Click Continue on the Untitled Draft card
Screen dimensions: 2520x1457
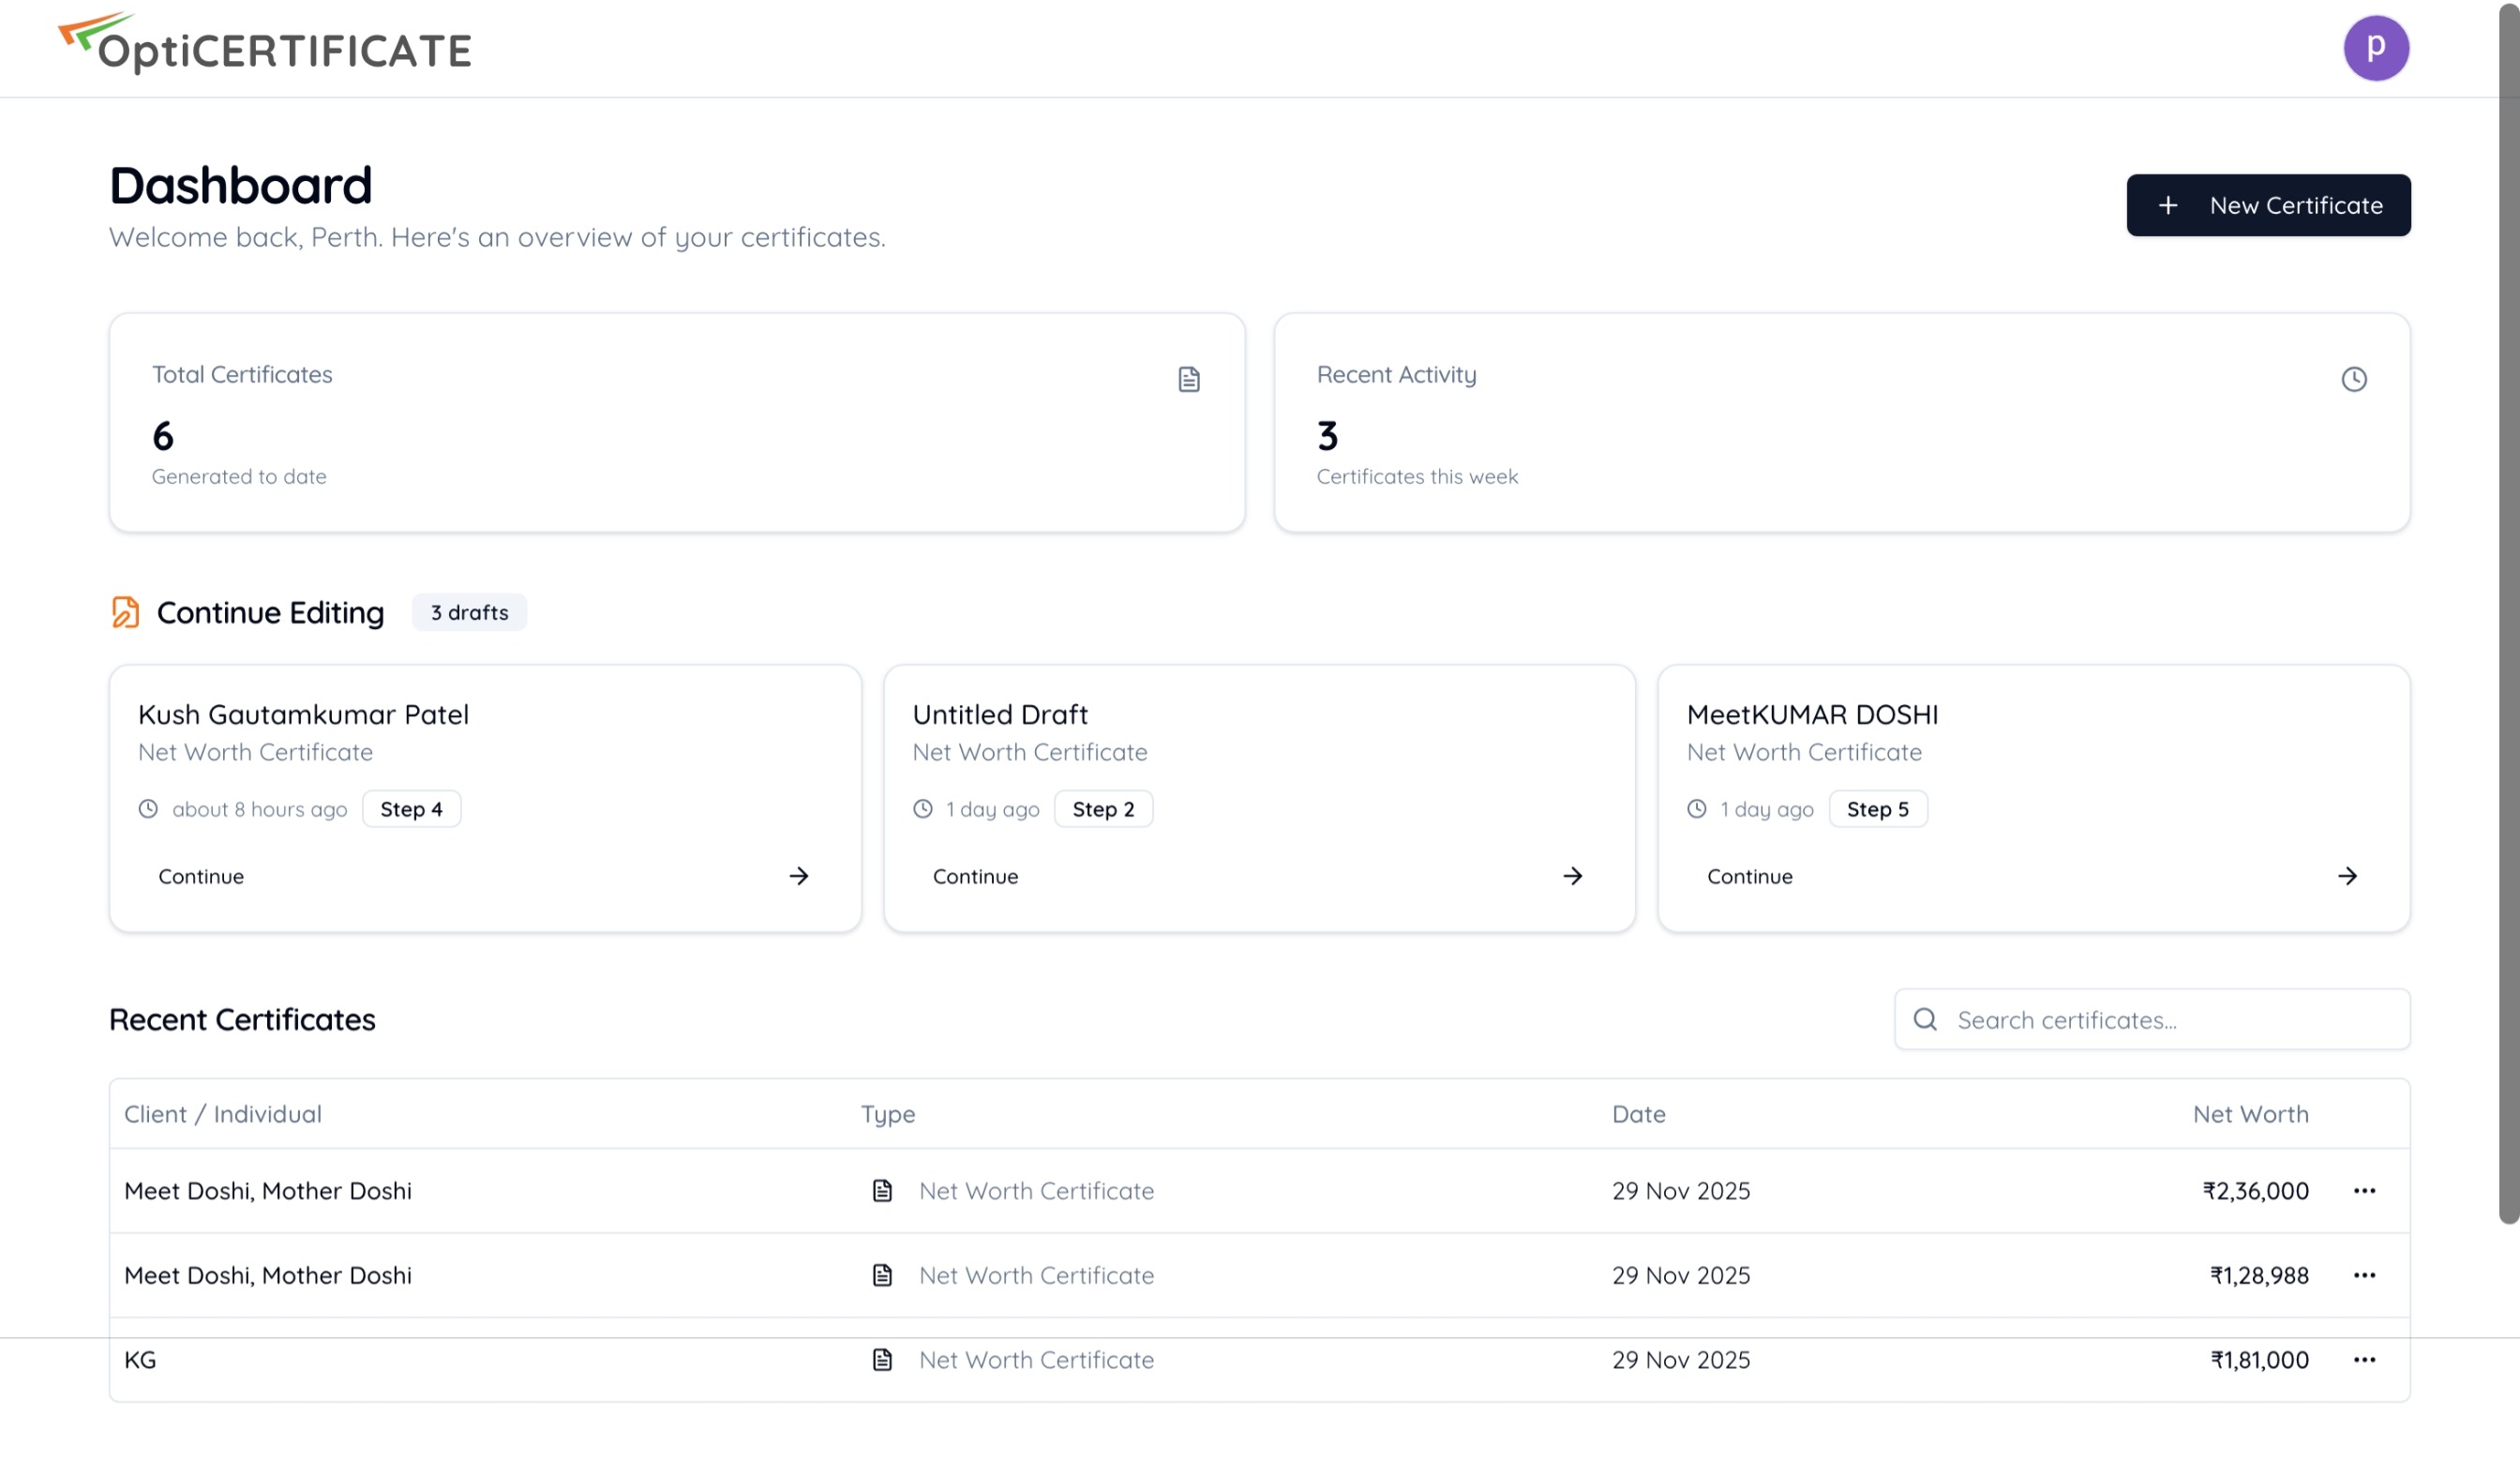(975, 876)
